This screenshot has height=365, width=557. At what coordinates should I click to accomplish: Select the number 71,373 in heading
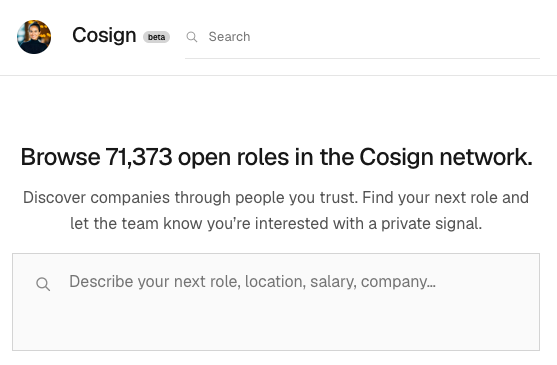(x=139, y=157)
